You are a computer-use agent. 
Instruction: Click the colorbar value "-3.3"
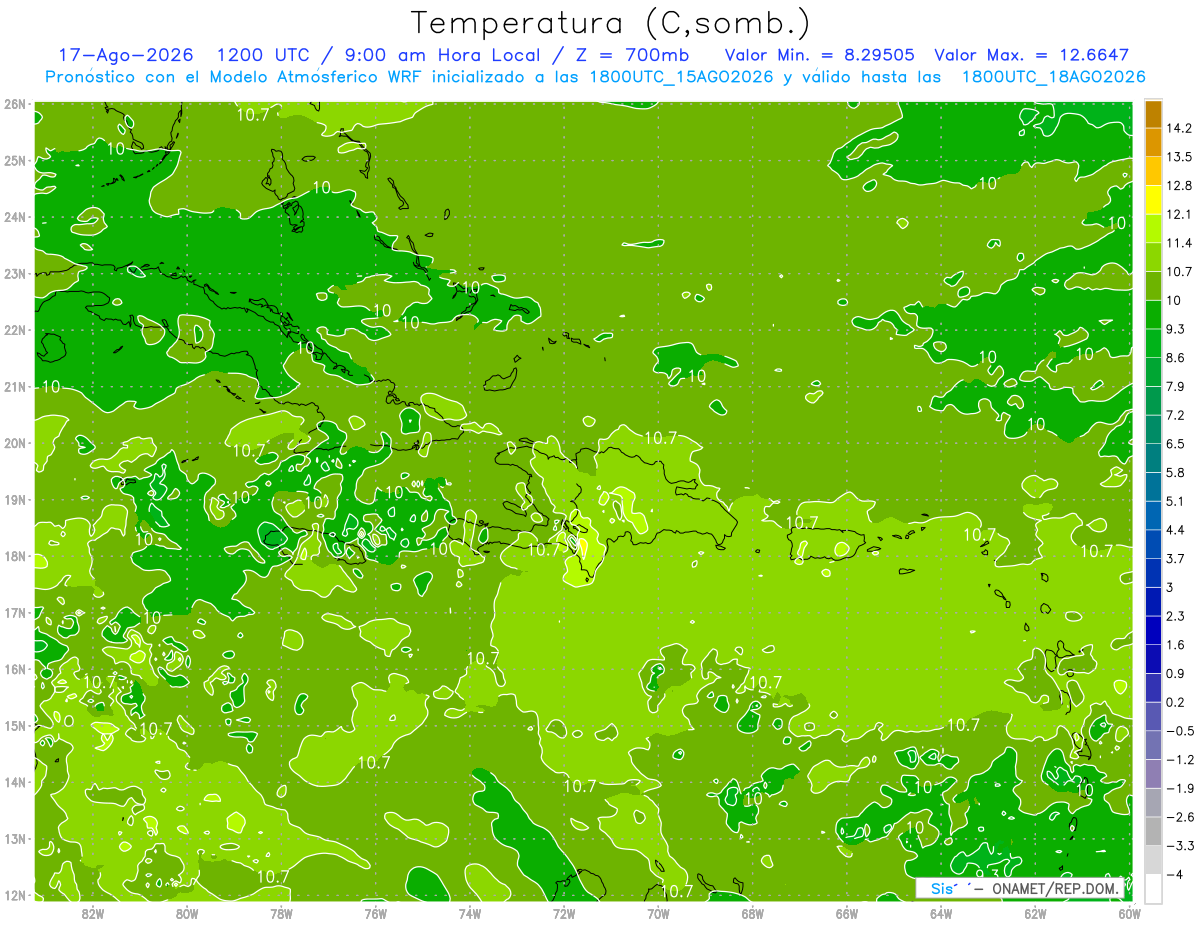[x=1180, y=845]
